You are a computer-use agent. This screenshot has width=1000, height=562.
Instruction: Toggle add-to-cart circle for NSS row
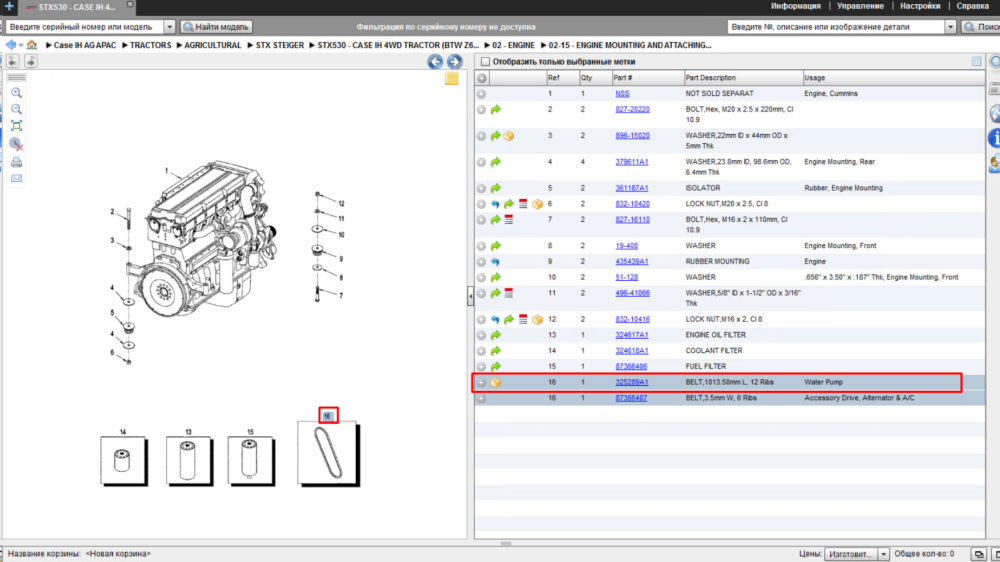[x=482, y=94]
